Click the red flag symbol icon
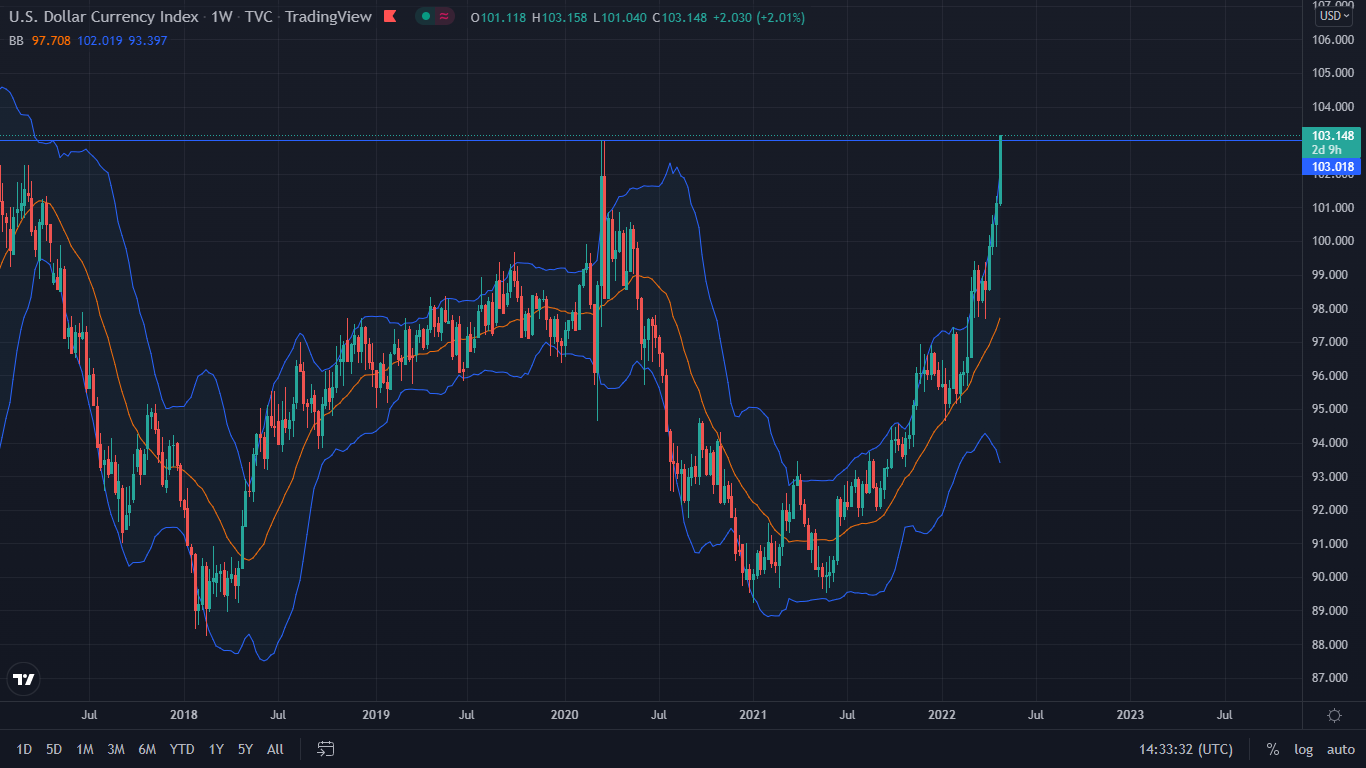The width and height of the screenshot is (1366, 768). coord(390,17)
